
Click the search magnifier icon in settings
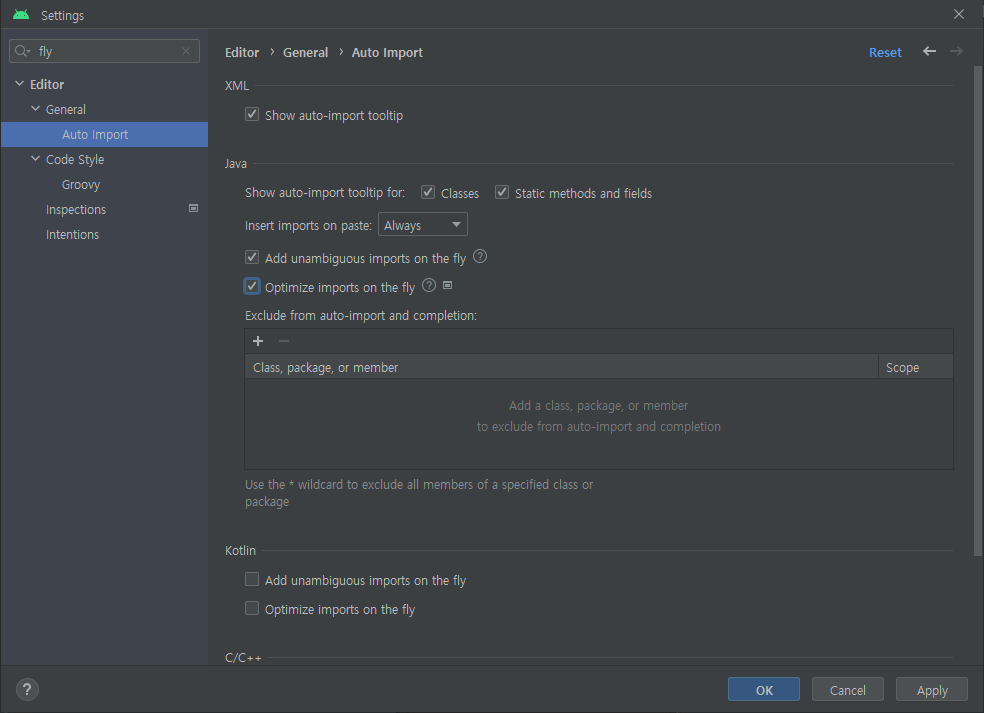tap(22, 51)
